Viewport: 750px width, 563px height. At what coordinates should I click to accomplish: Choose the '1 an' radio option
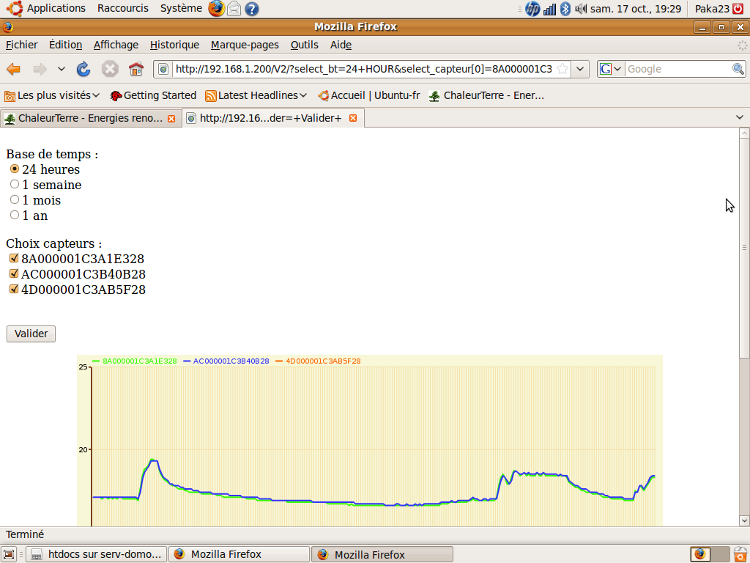click(14, 215)
